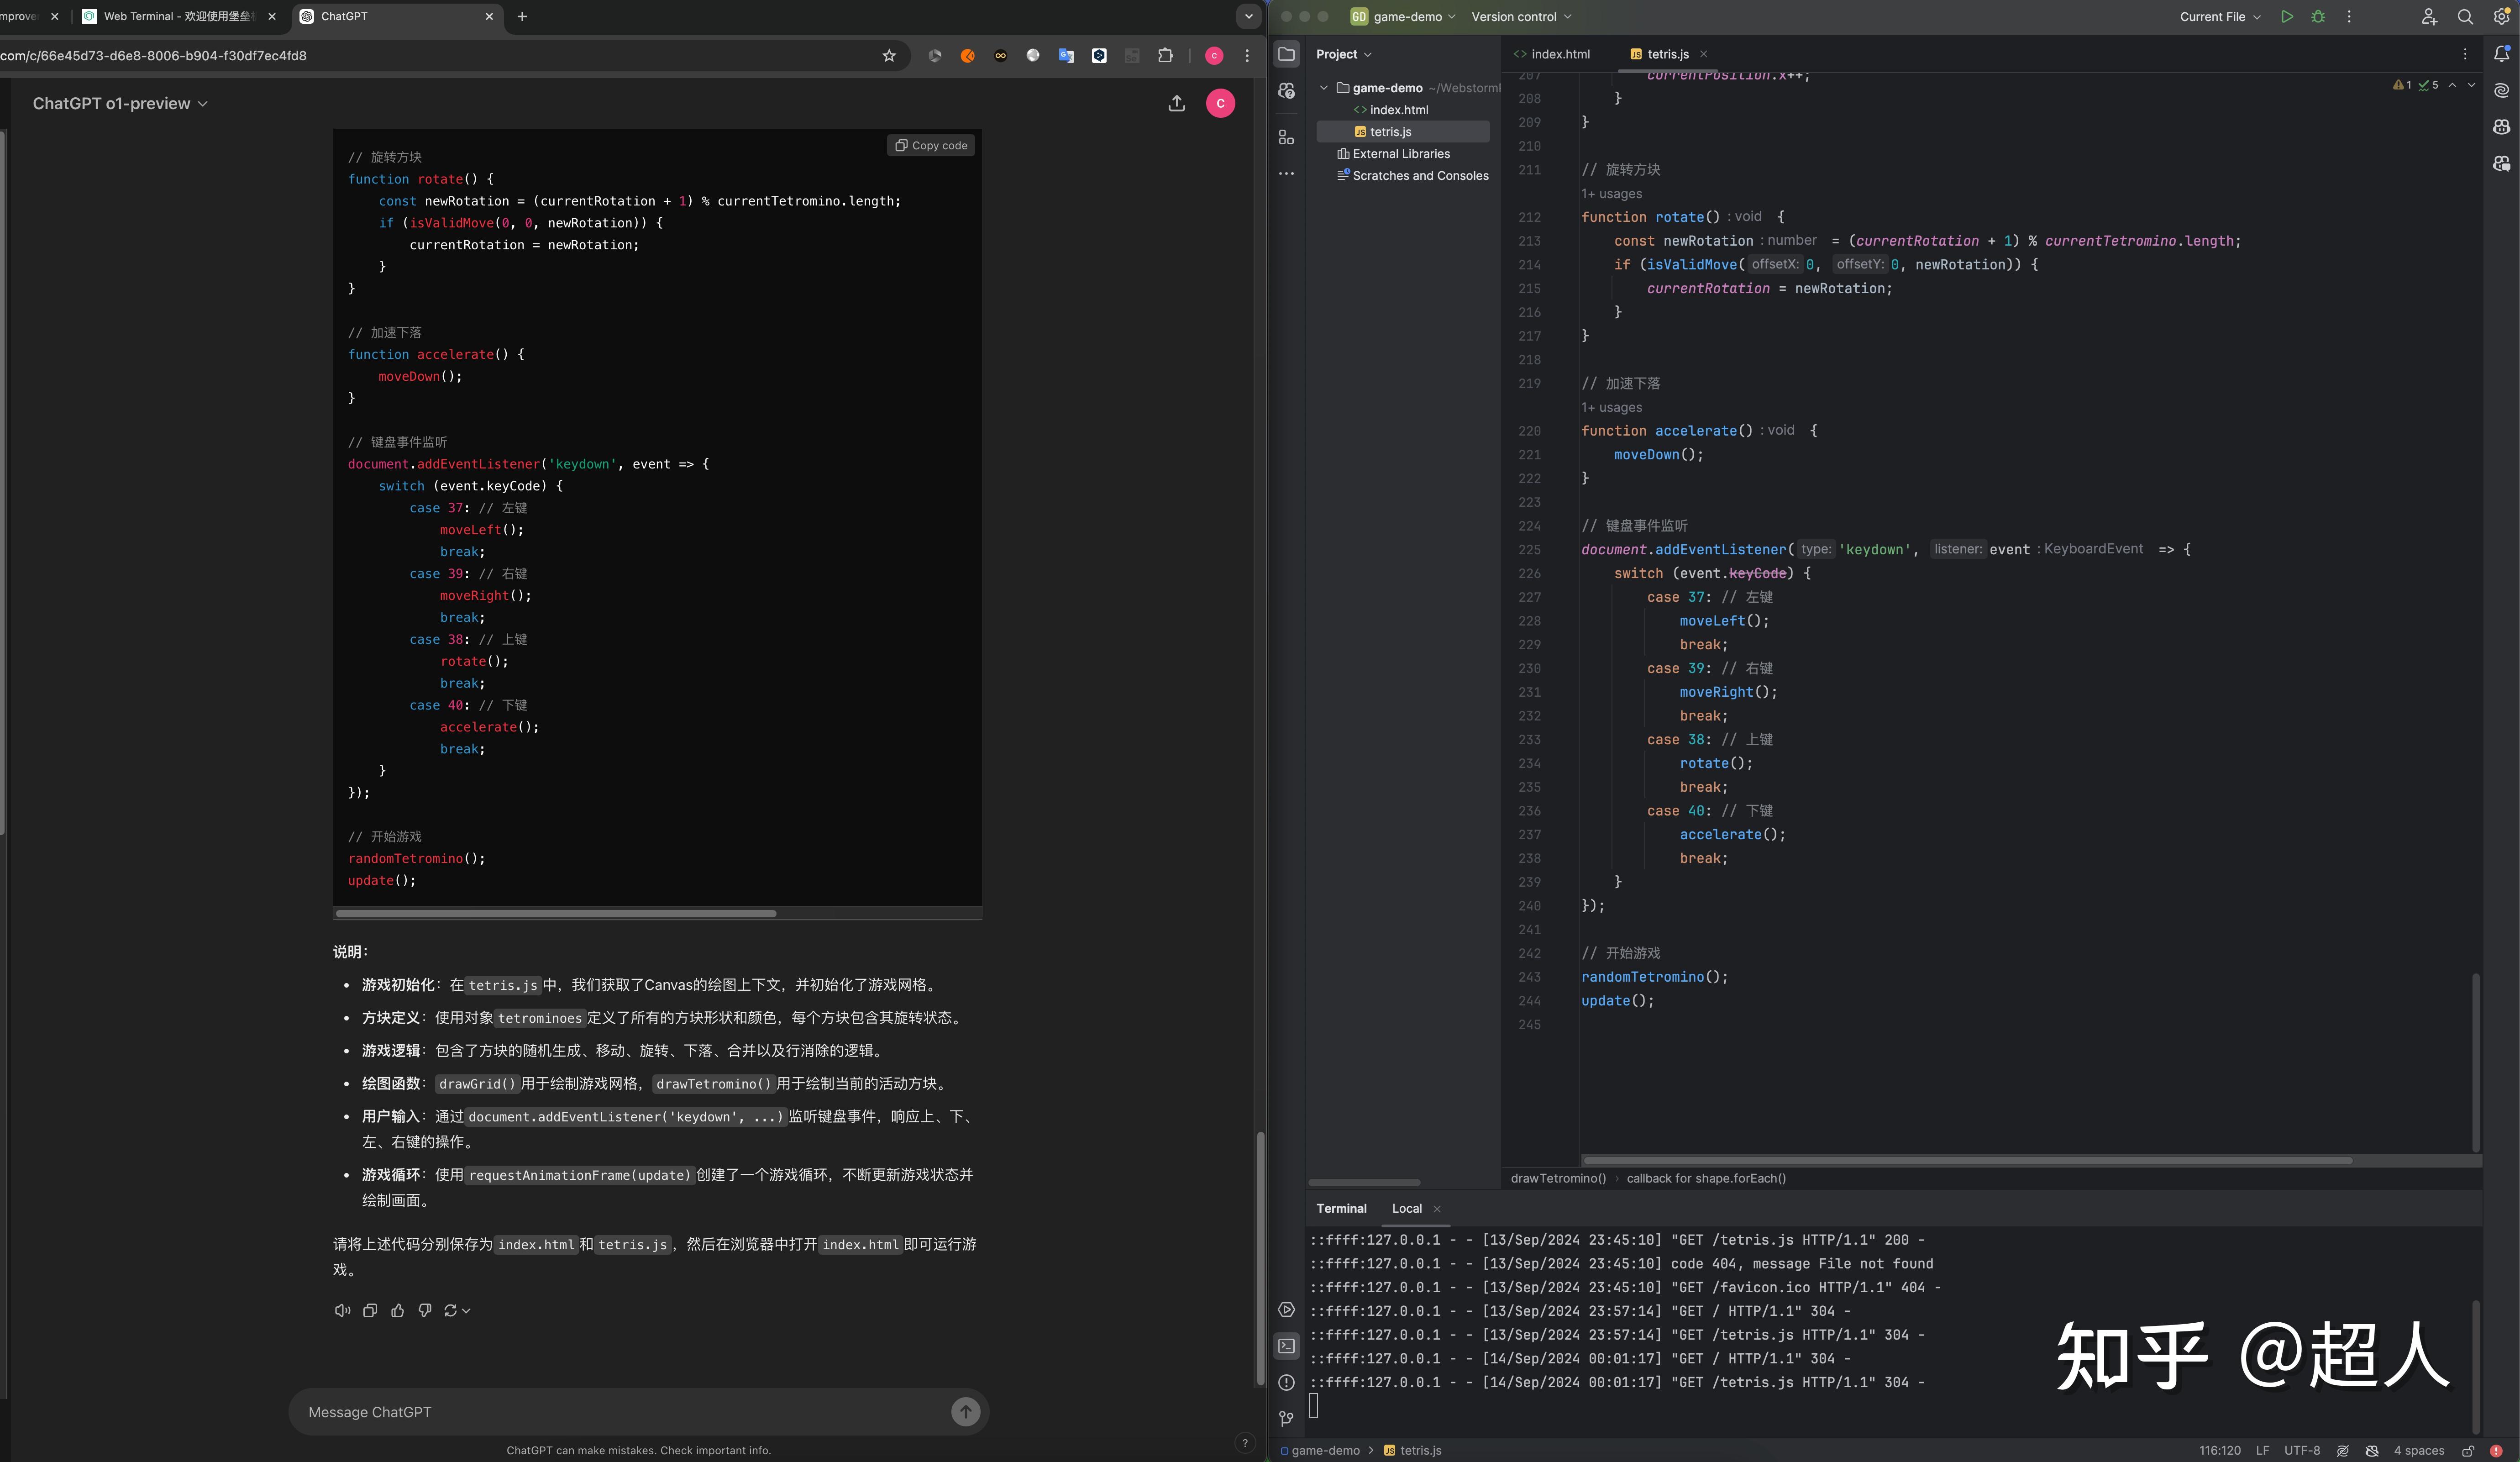Click Copy code button in ChatGPT

click(931, 145)
